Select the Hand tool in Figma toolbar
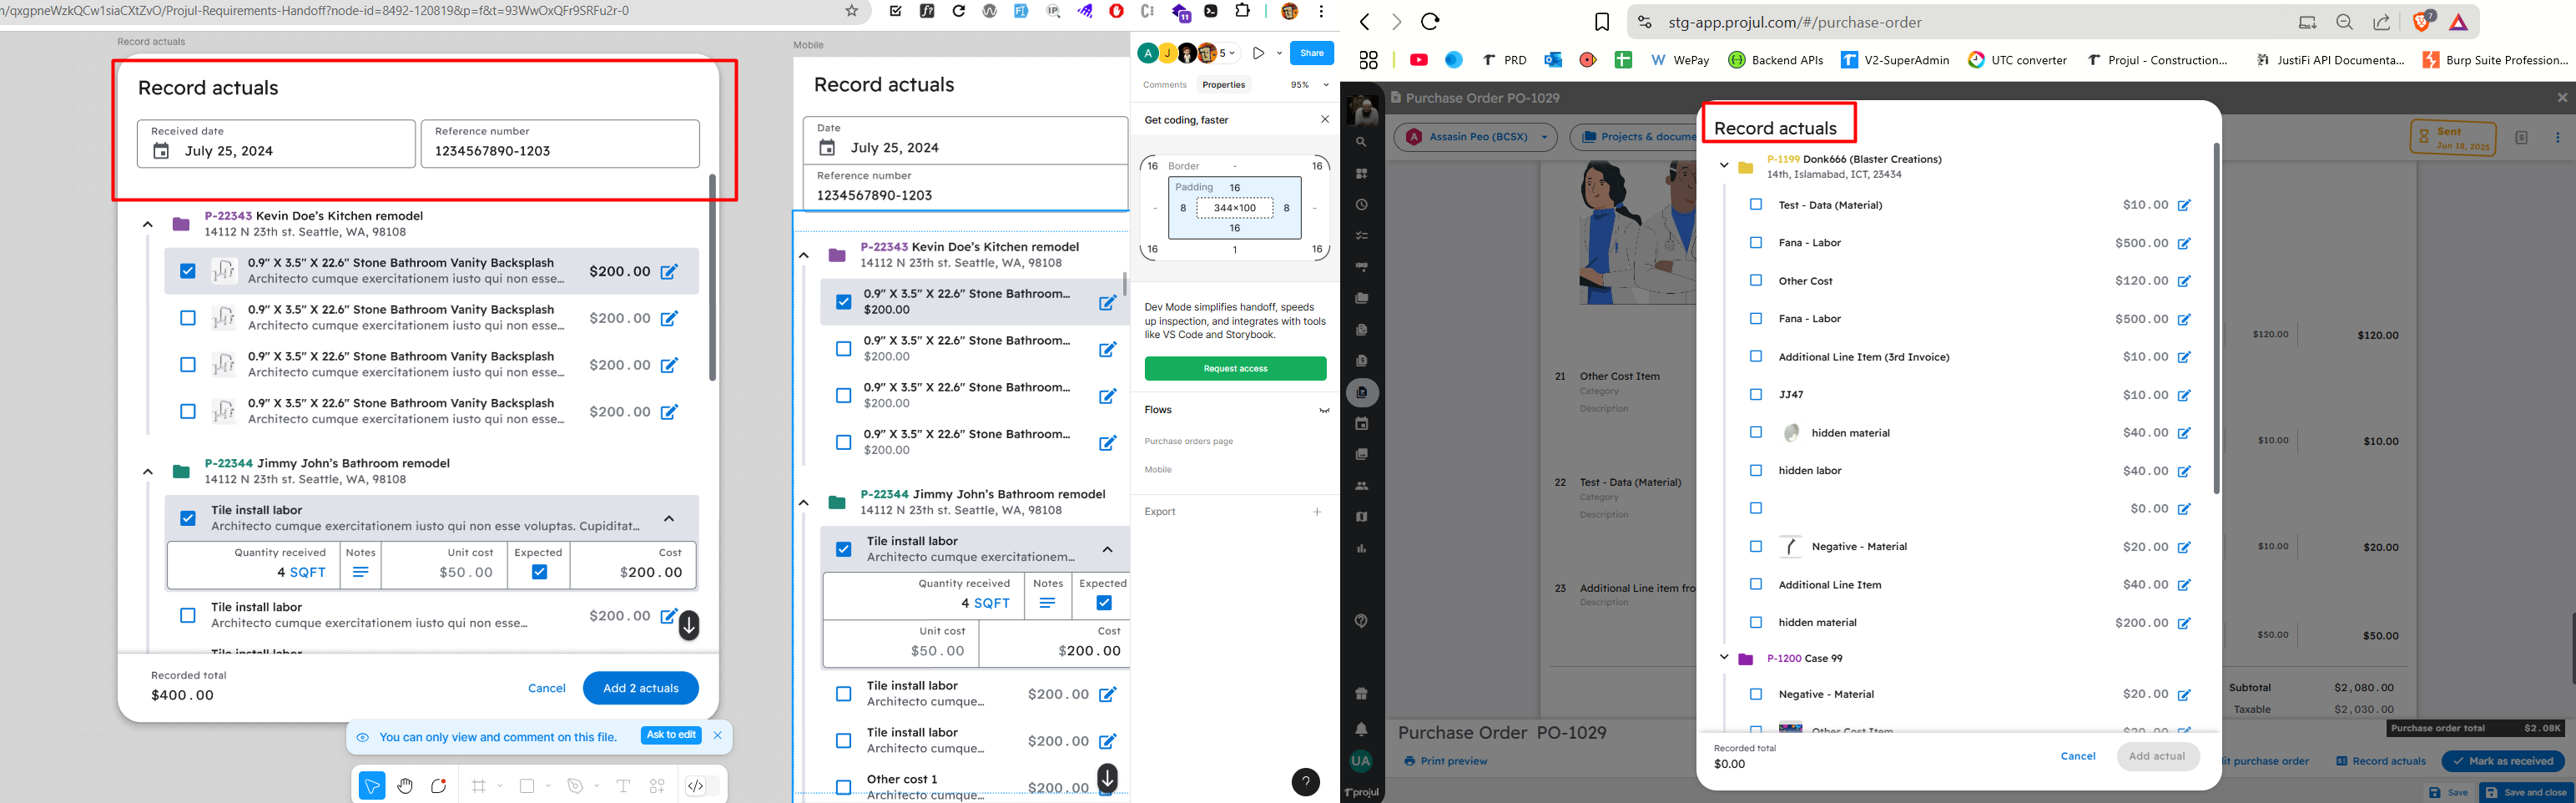The width and height of the screenshot is (2576, 803). [x=405, y=786]
